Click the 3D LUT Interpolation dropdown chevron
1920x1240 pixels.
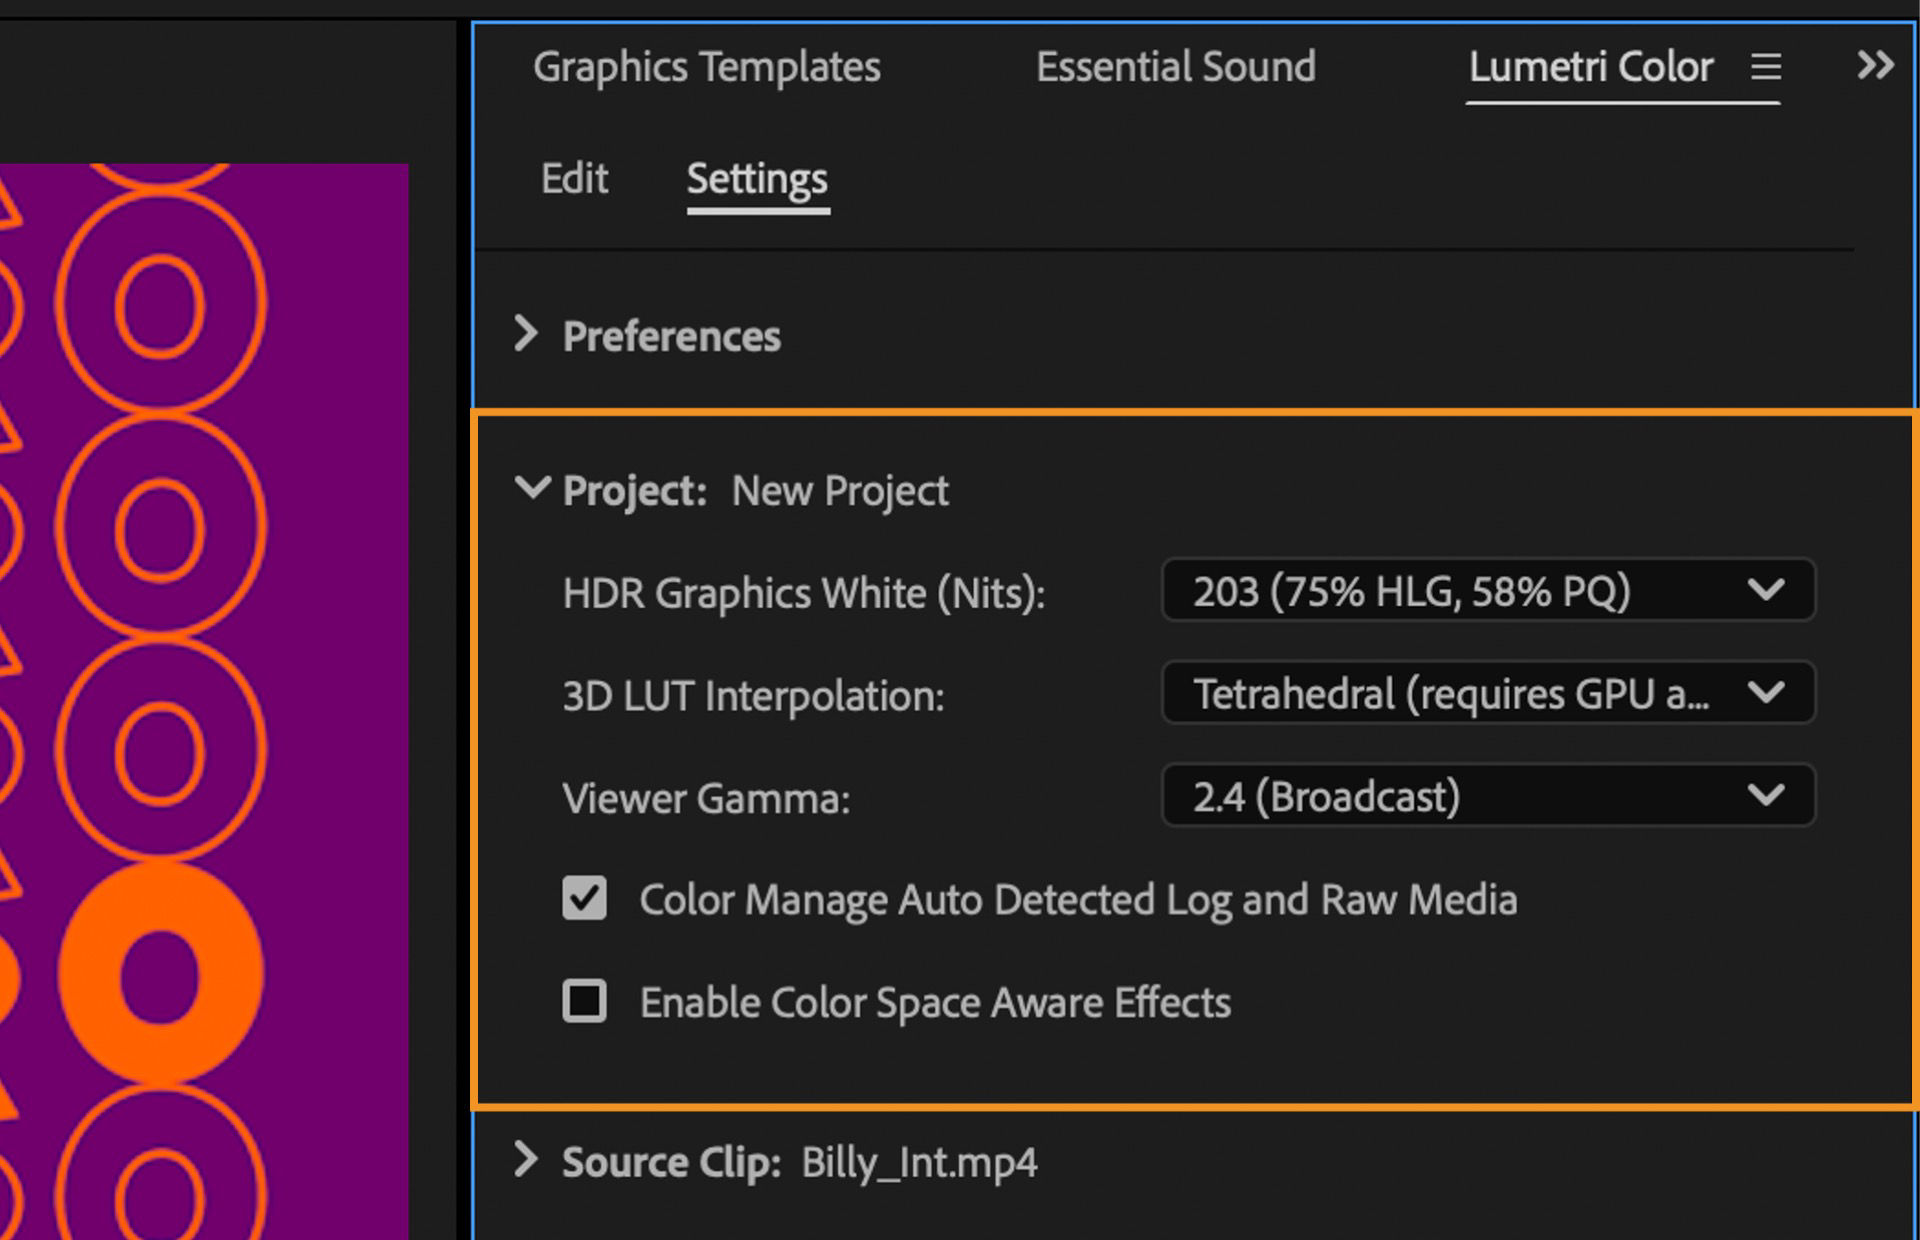(x=1770, y=693)
